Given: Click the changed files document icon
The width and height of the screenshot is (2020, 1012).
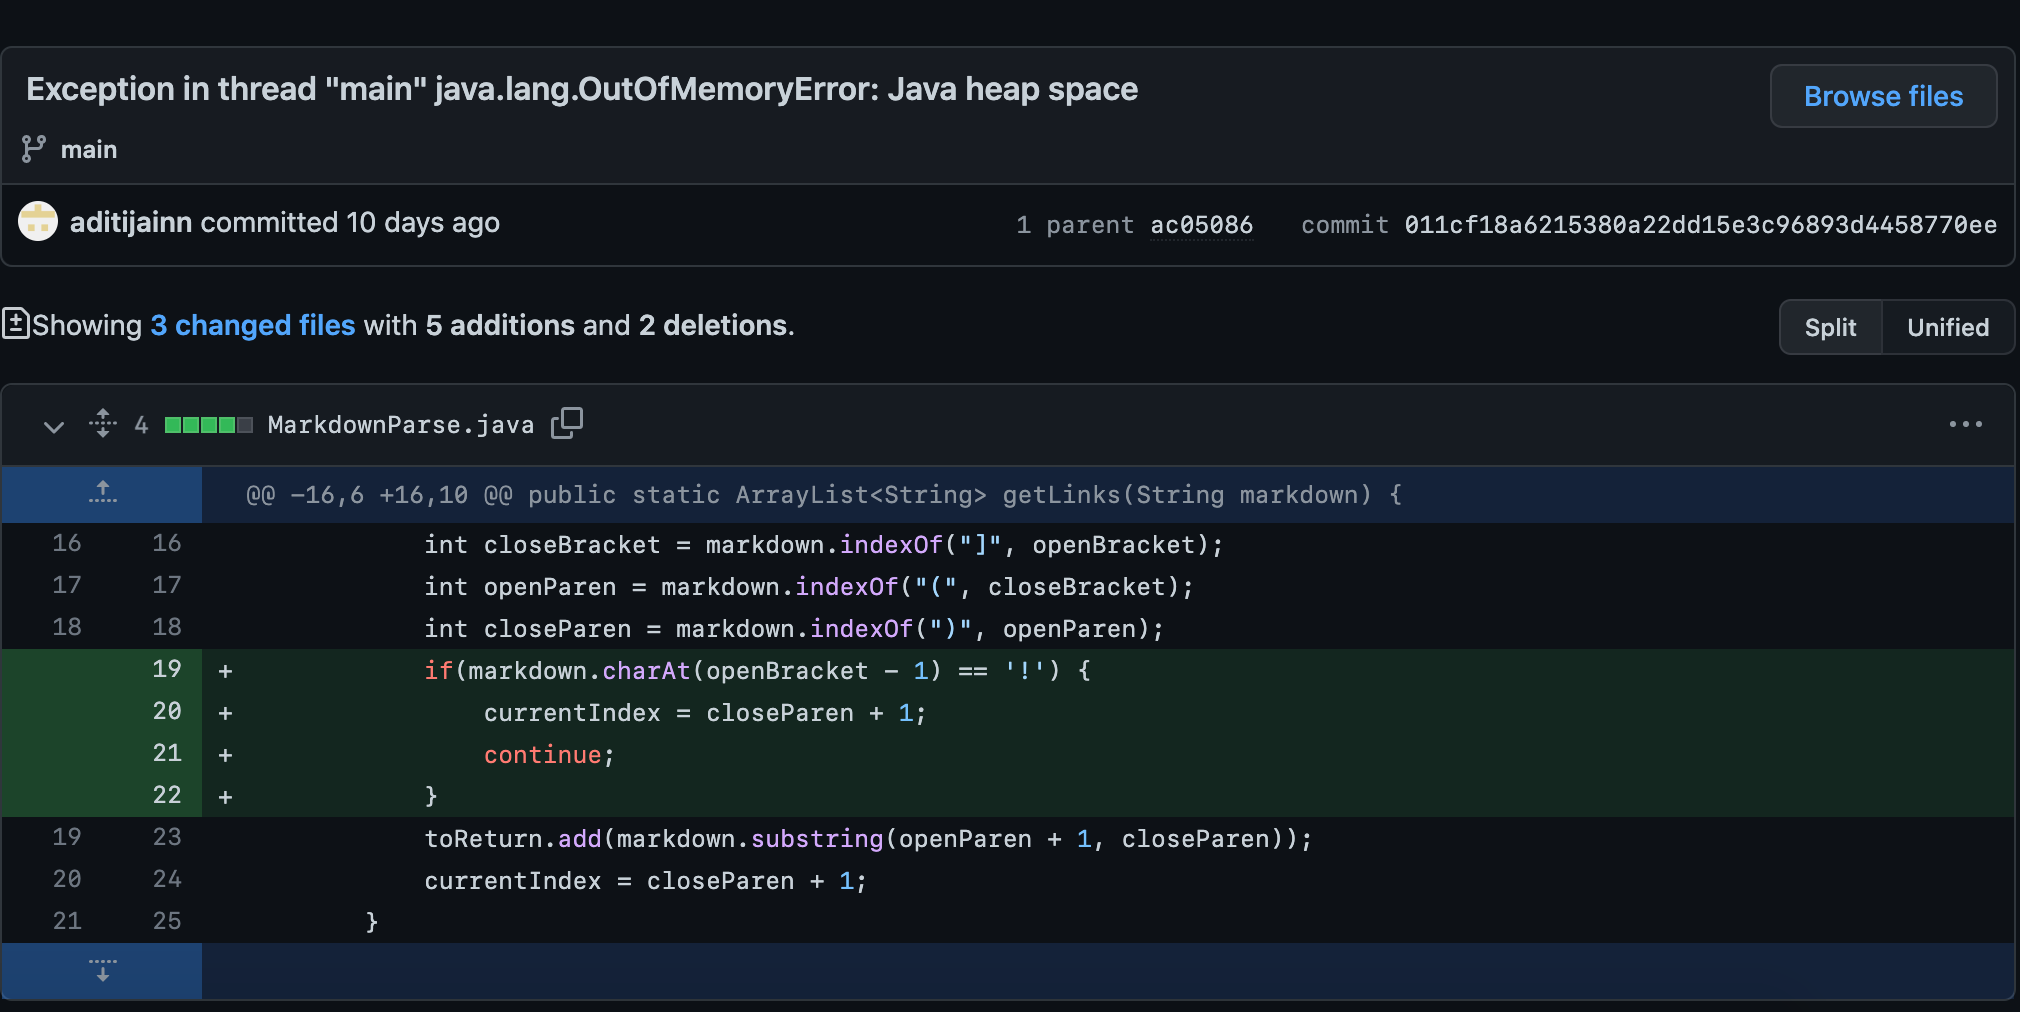Looking at the screenshot, I should tap(16, 324).
